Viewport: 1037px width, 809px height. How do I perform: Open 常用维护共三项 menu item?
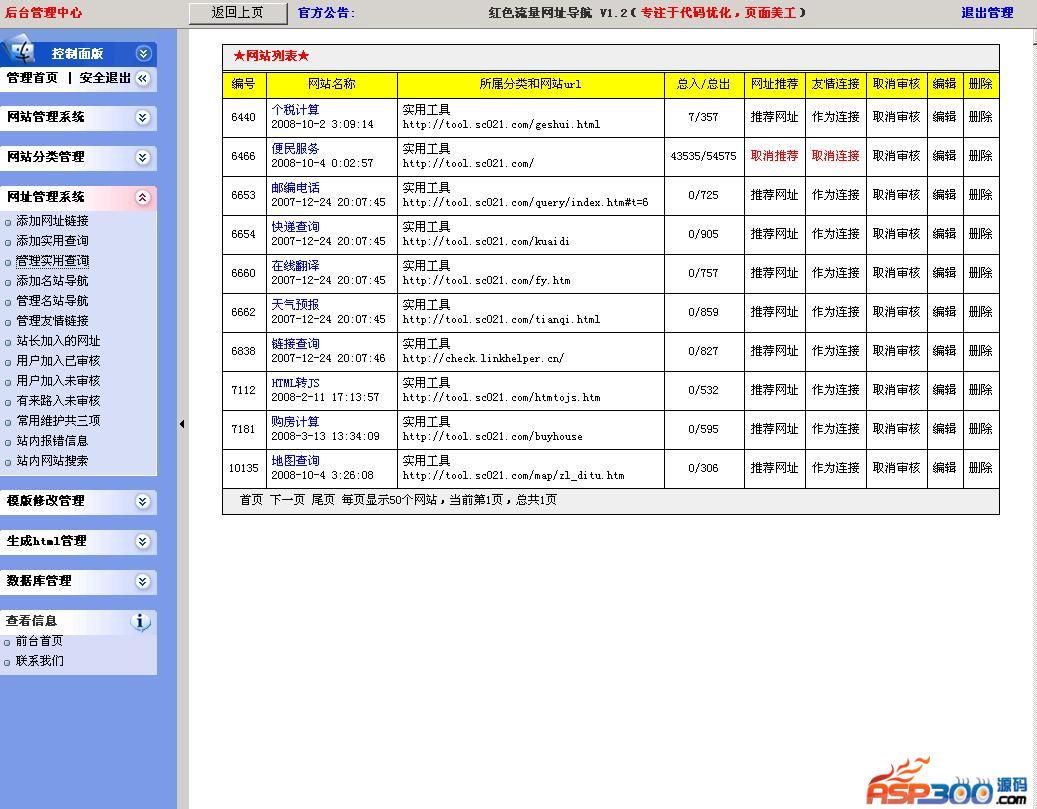58,421
